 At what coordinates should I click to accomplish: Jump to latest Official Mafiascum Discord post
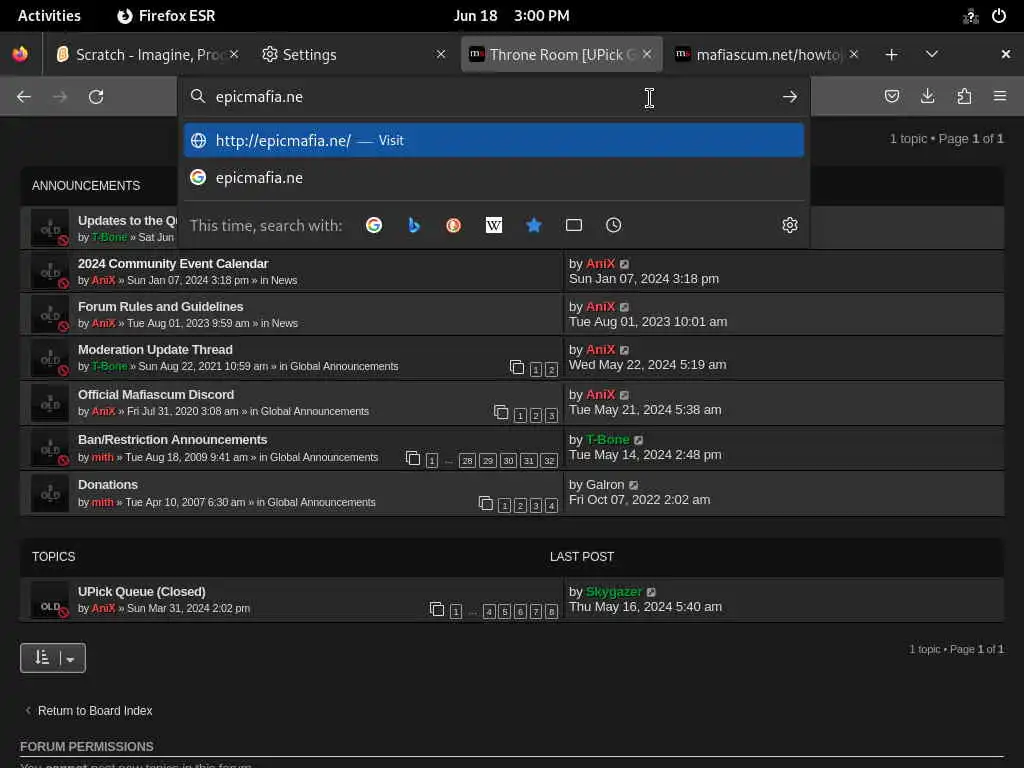tap(624, 395)
